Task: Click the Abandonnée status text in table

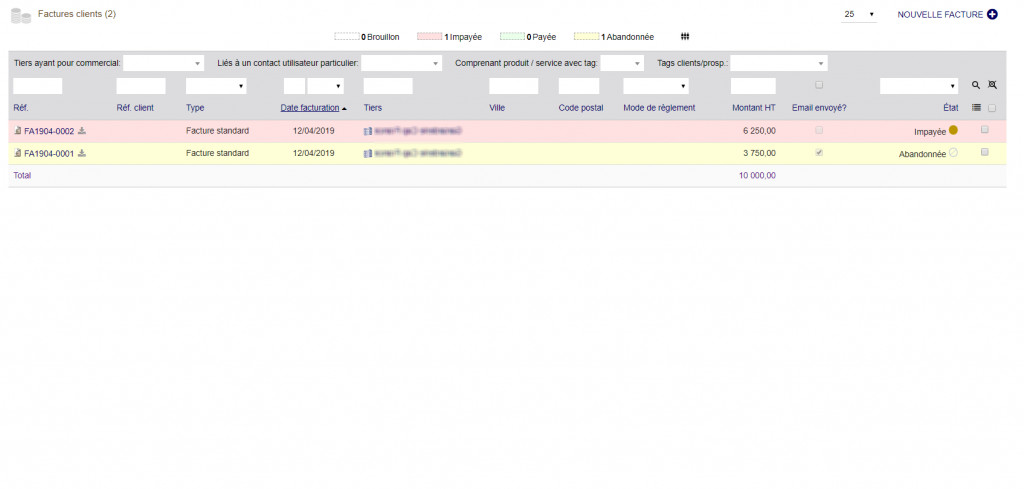Action: pos(922,155)
